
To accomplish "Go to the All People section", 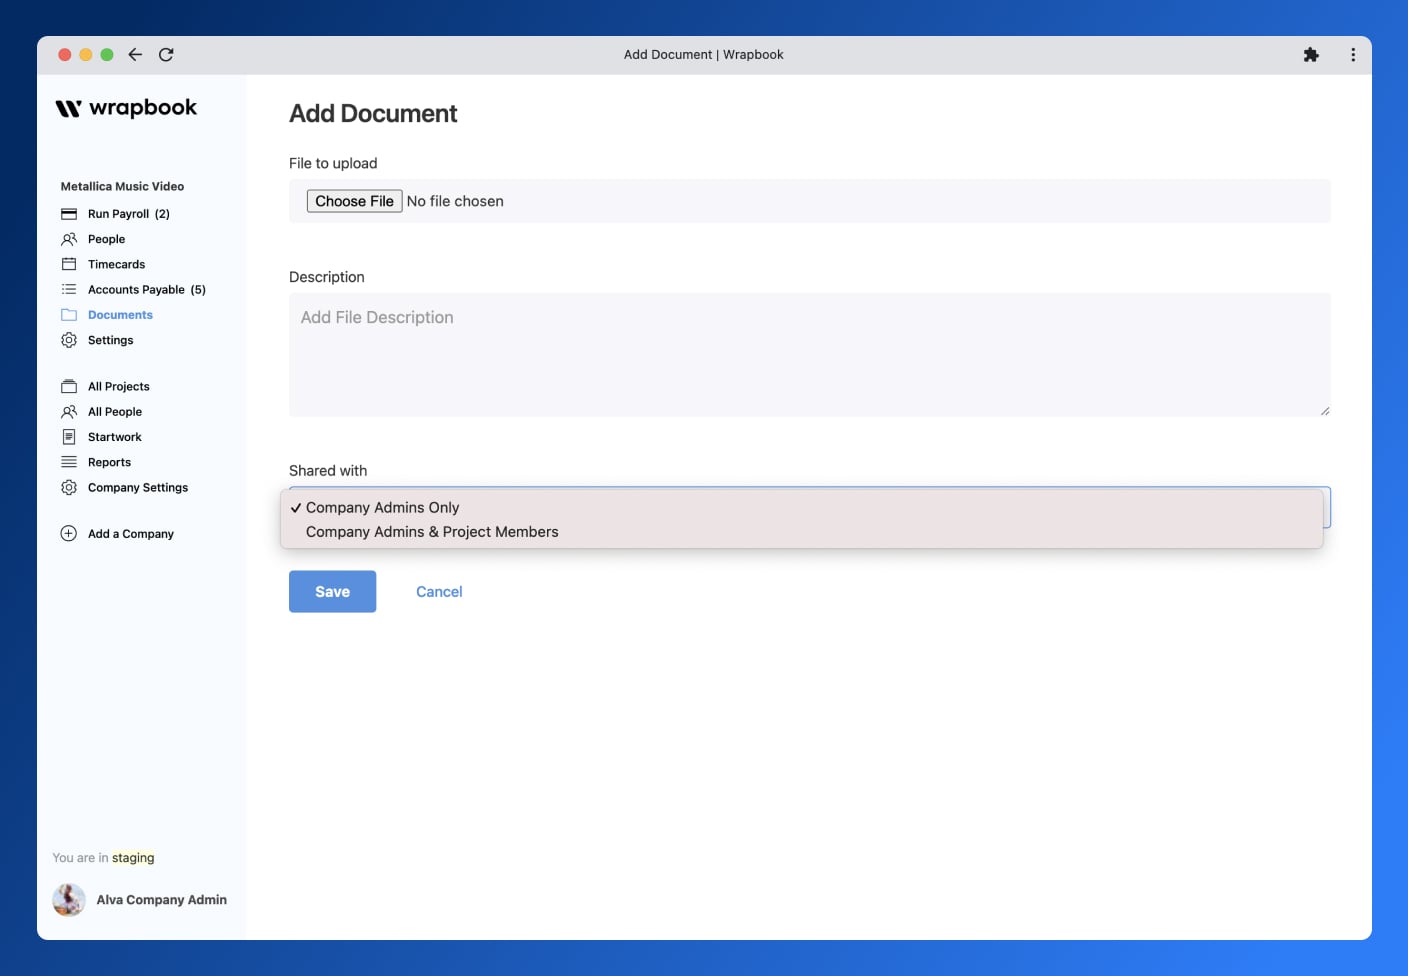I will point(114,411).
